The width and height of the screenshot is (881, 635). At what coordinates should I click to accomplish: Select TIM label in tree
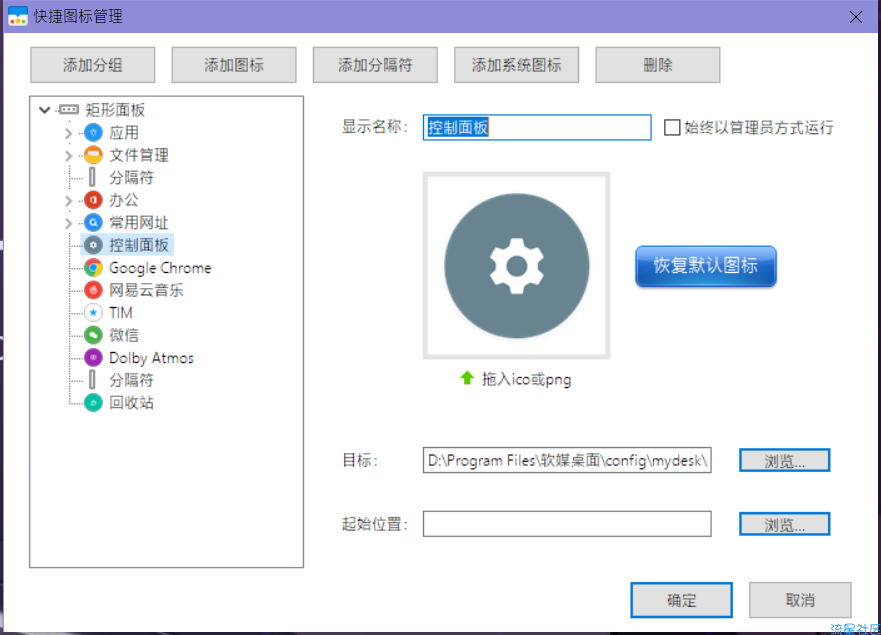click(x=121, y=312)
